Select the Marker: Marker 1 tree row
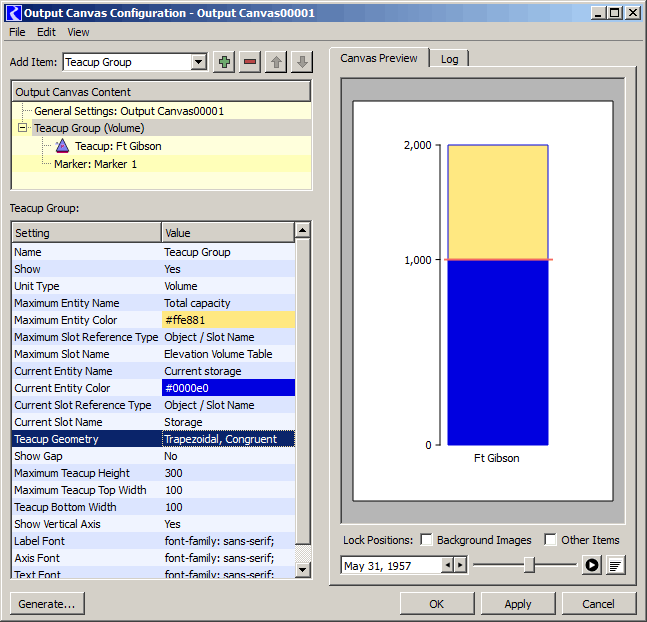 point(162,164)
